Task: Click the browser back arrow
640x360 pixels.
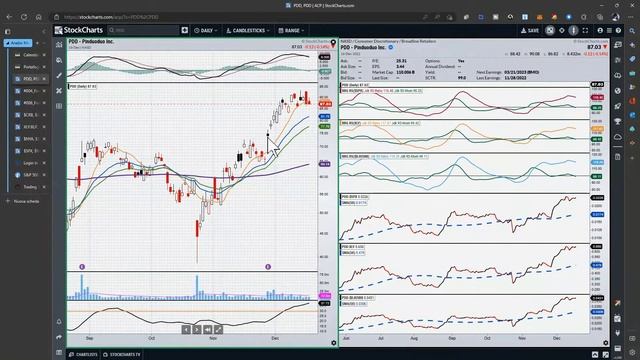Action: tap(9, 17)
